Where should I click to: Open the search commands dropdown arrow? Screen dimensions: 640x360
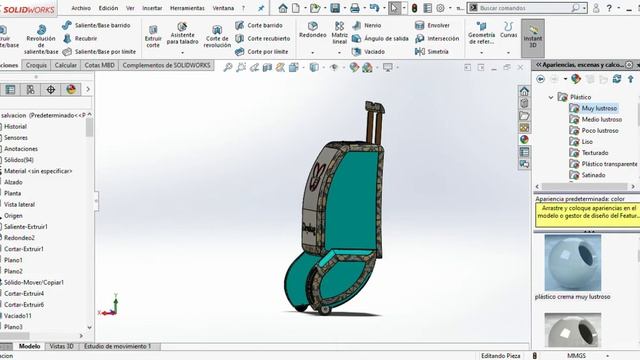point(584,8)
